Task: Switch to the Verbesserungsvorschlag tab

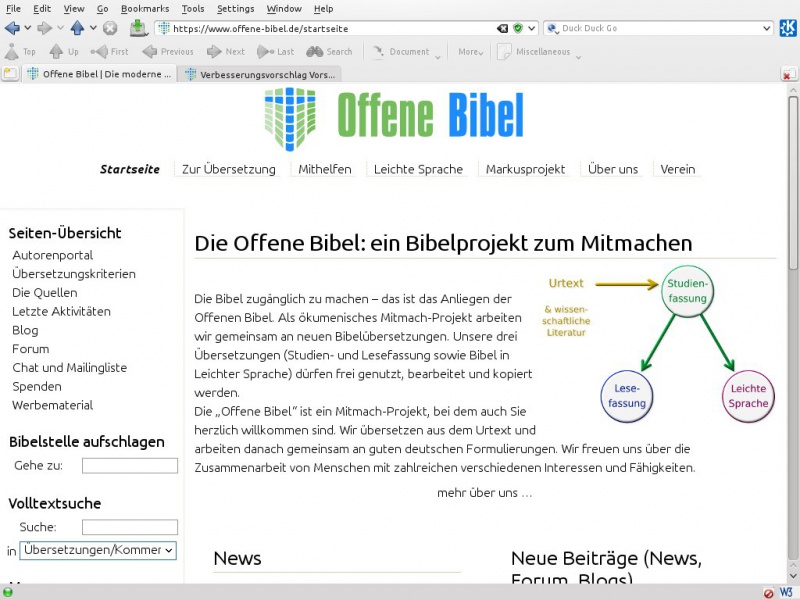Action: click(x=266, y=73)
